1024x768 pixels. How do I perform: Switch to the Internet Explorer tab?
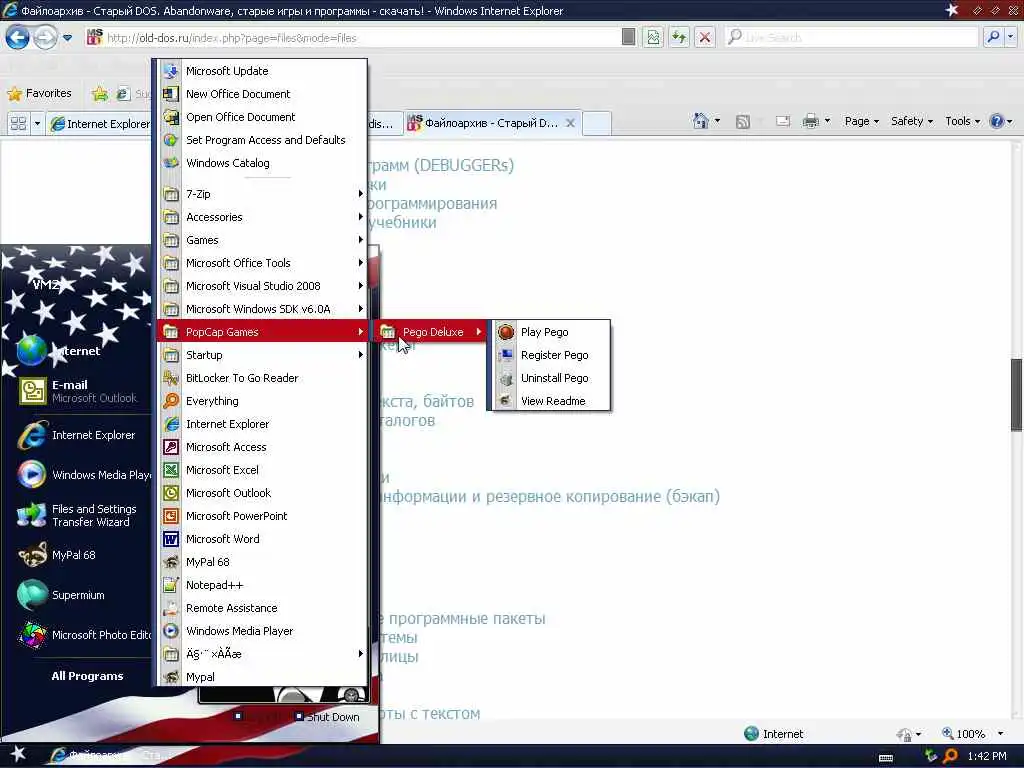99,123
